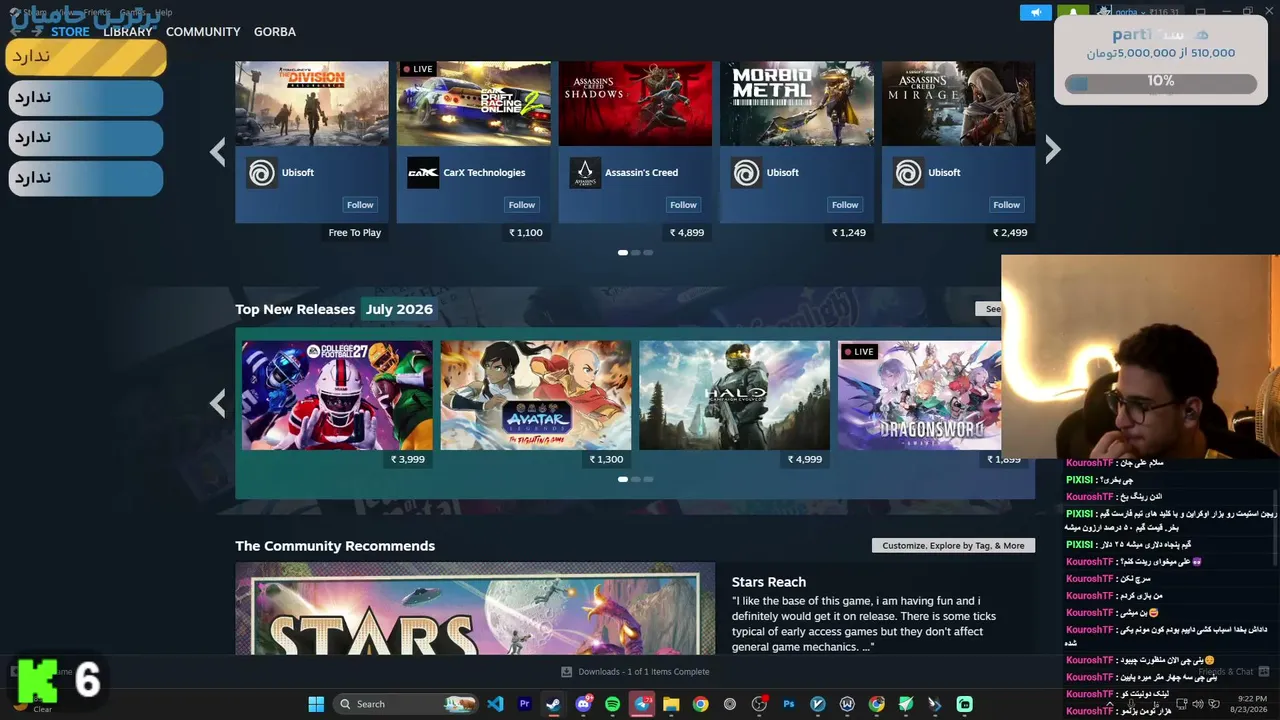This screenshot has width=1280, height=720.
Task: Open Morbid Metal game thumbnail
Action: point(797,104)
